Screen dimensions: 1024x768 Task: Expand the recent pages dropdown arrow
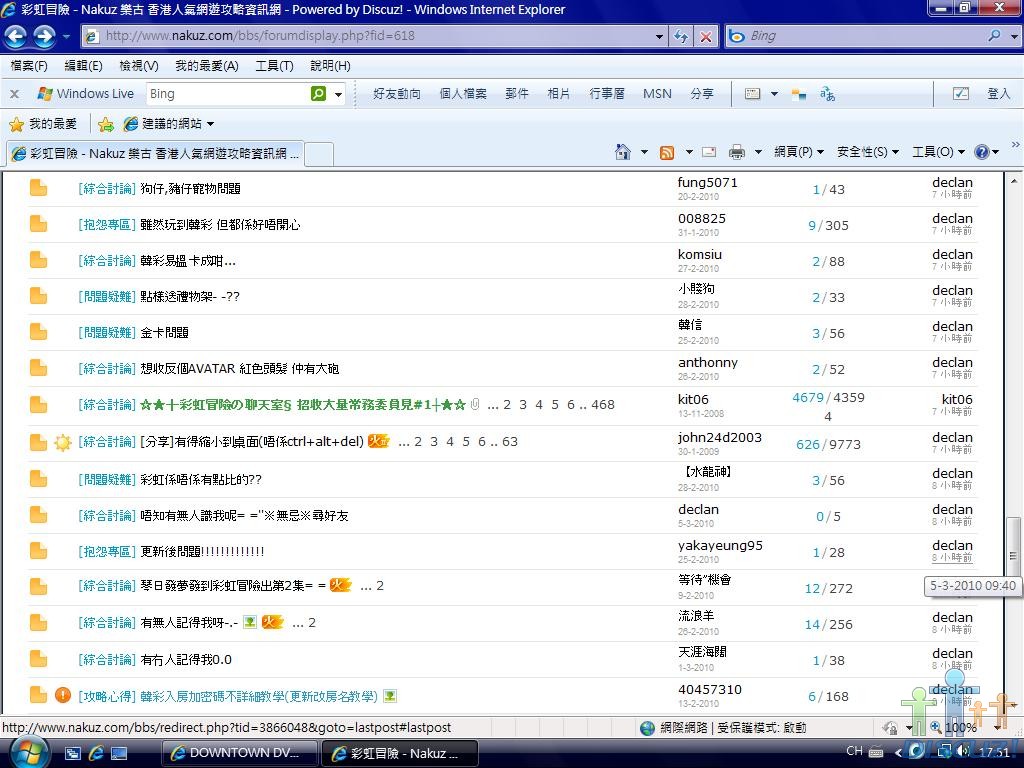tap(66, 37)
